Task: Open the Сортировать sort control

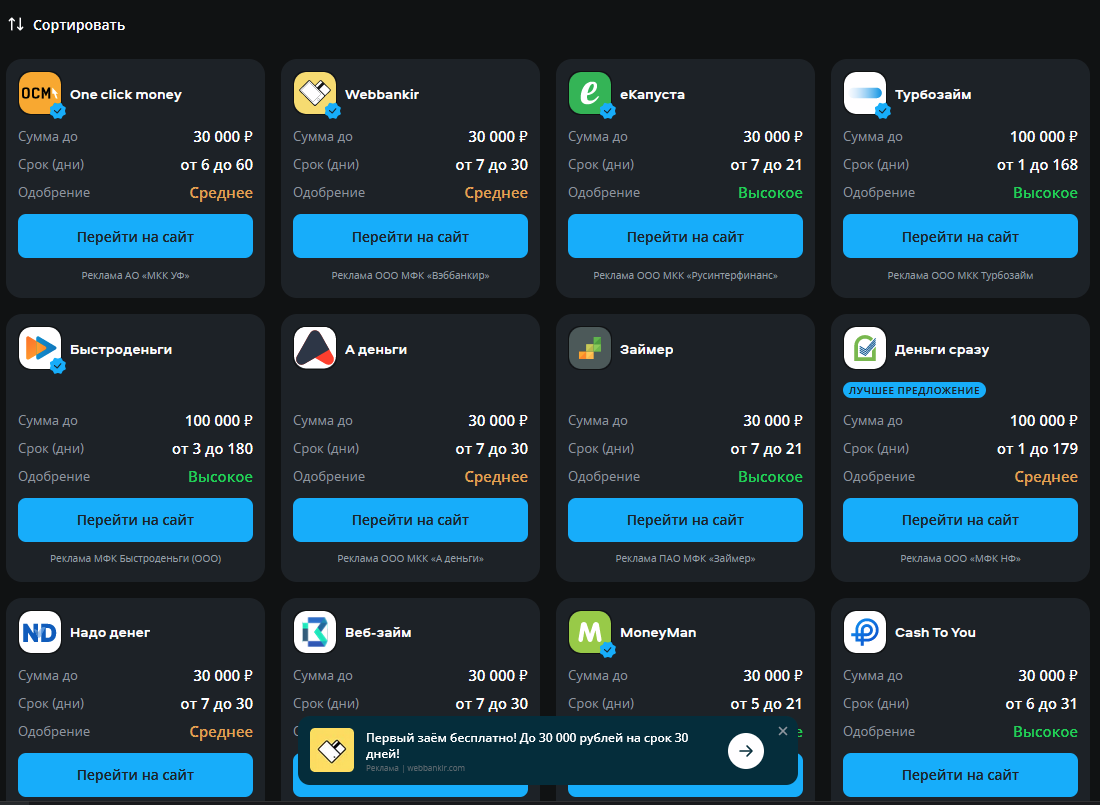Action: (67, 25)
